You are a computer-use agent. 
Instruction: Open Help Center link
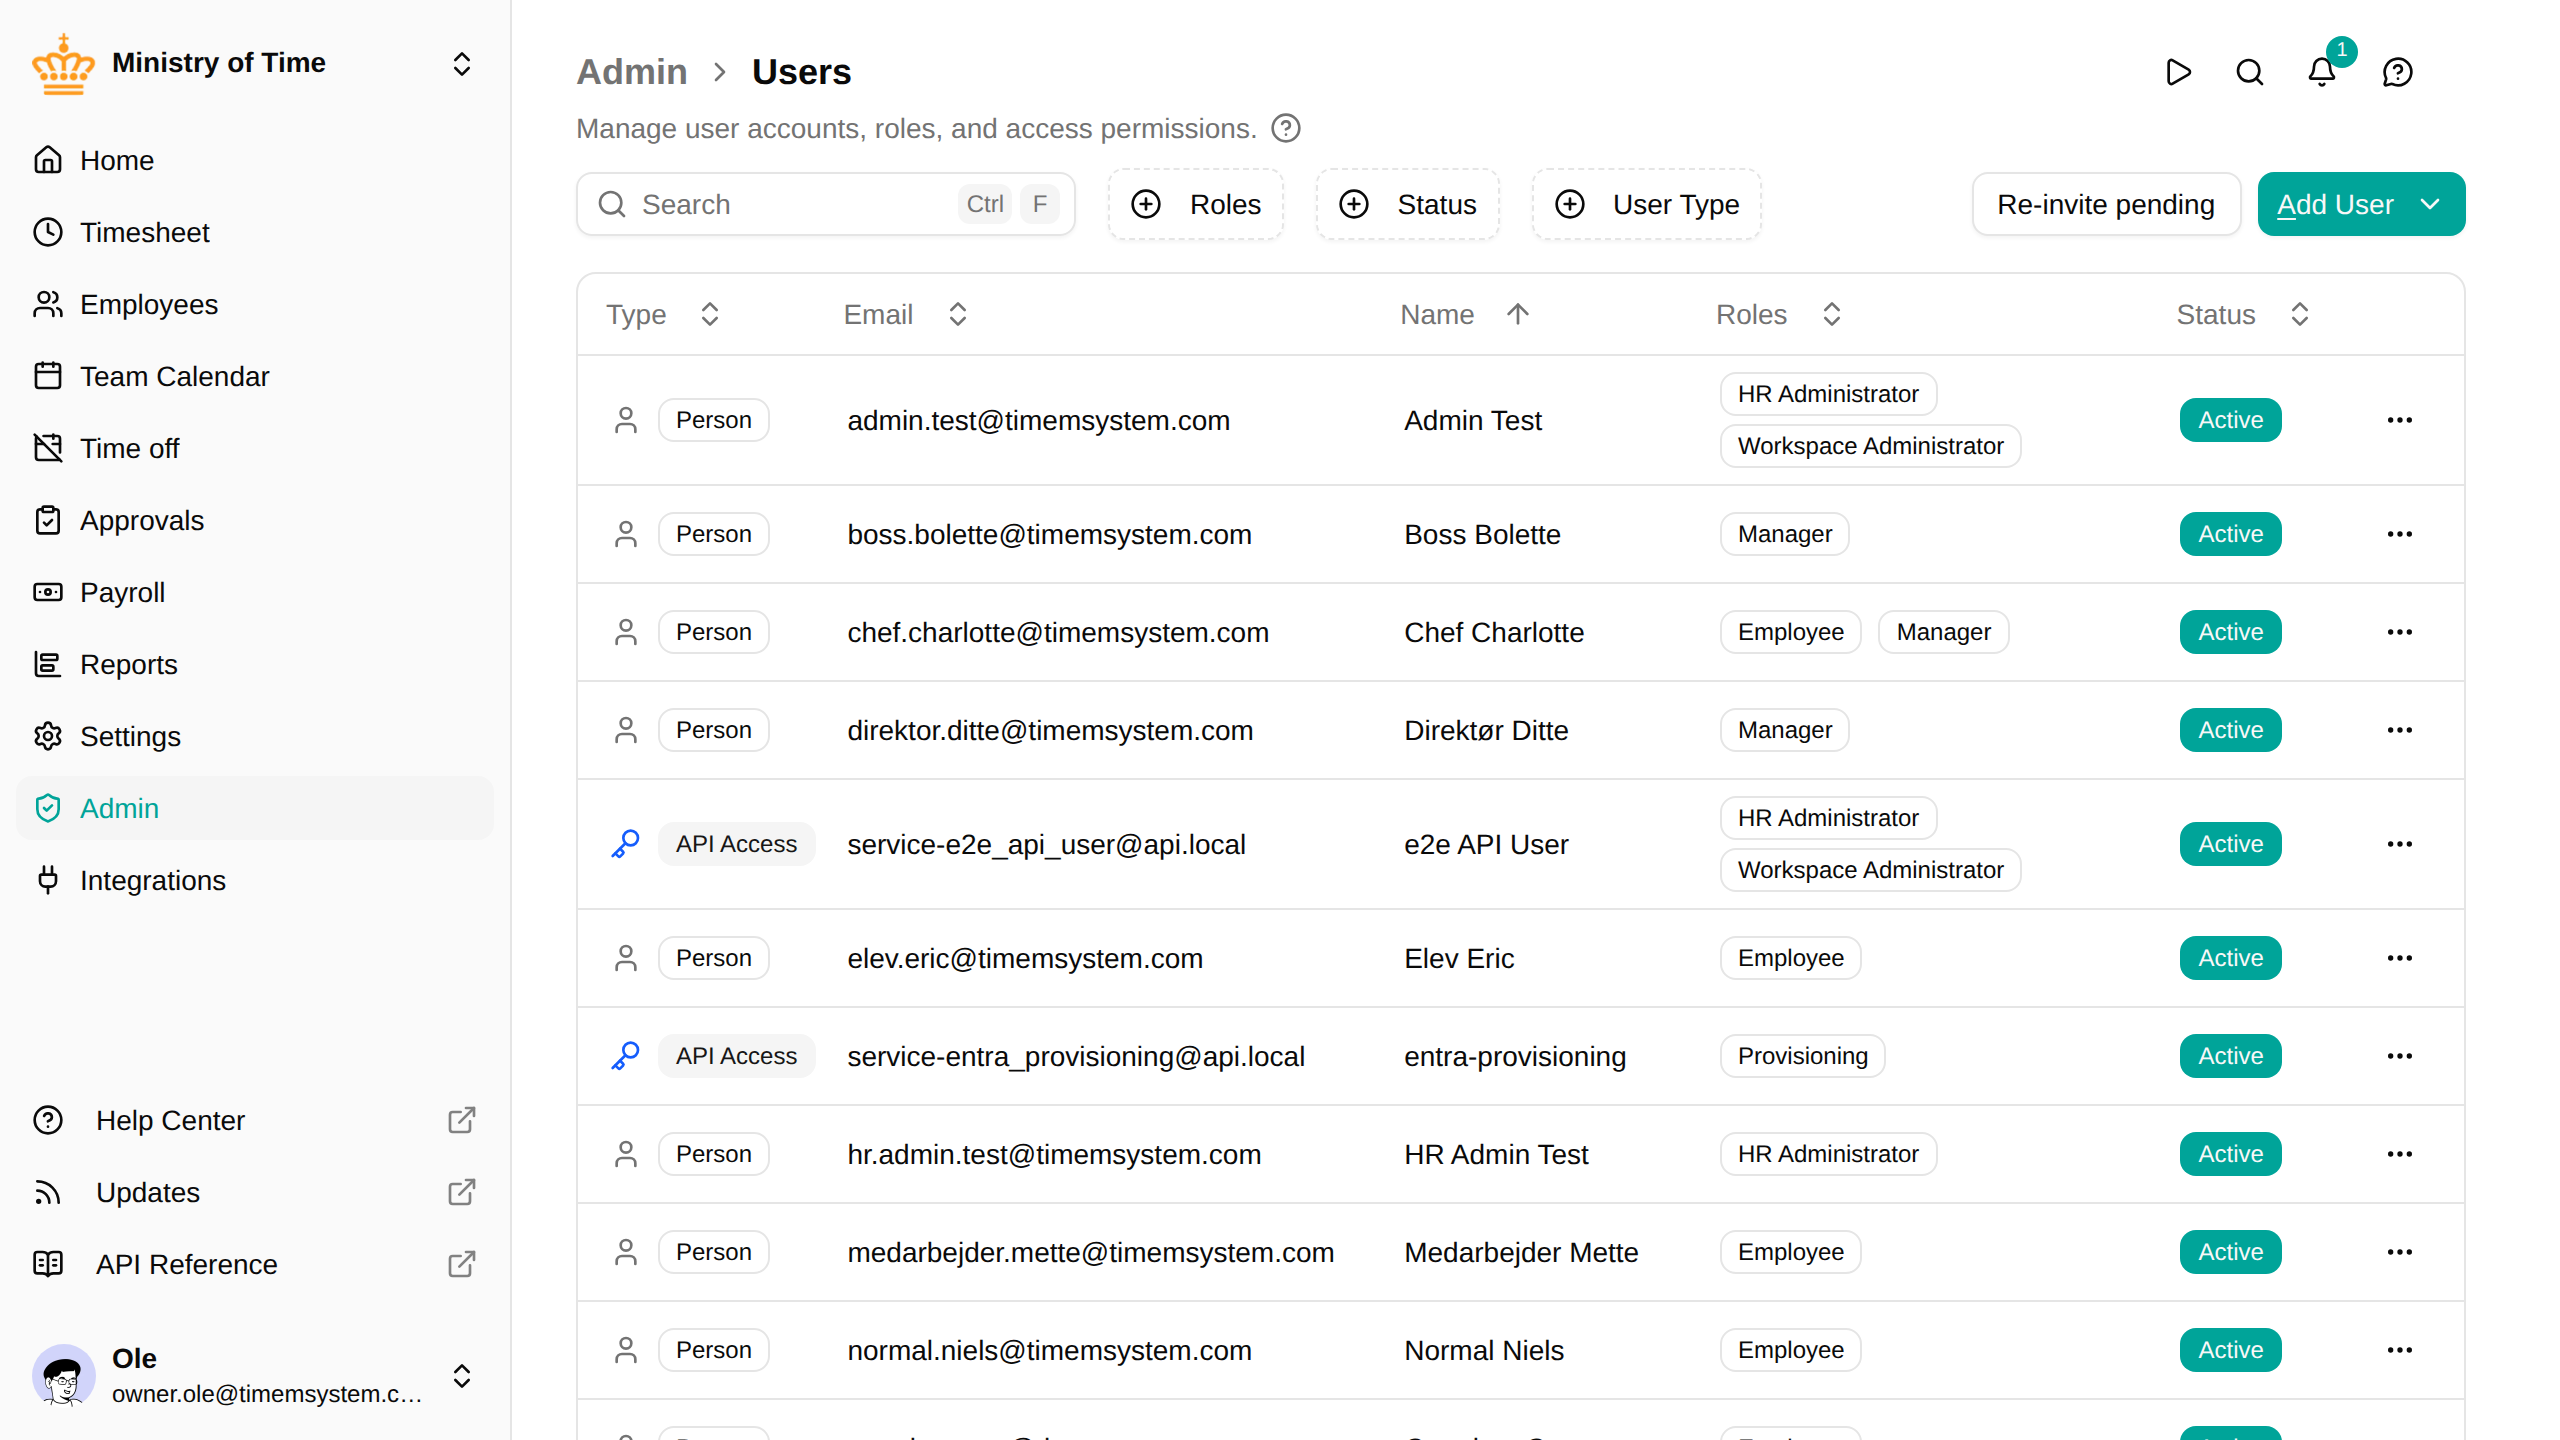point(255,1120)
